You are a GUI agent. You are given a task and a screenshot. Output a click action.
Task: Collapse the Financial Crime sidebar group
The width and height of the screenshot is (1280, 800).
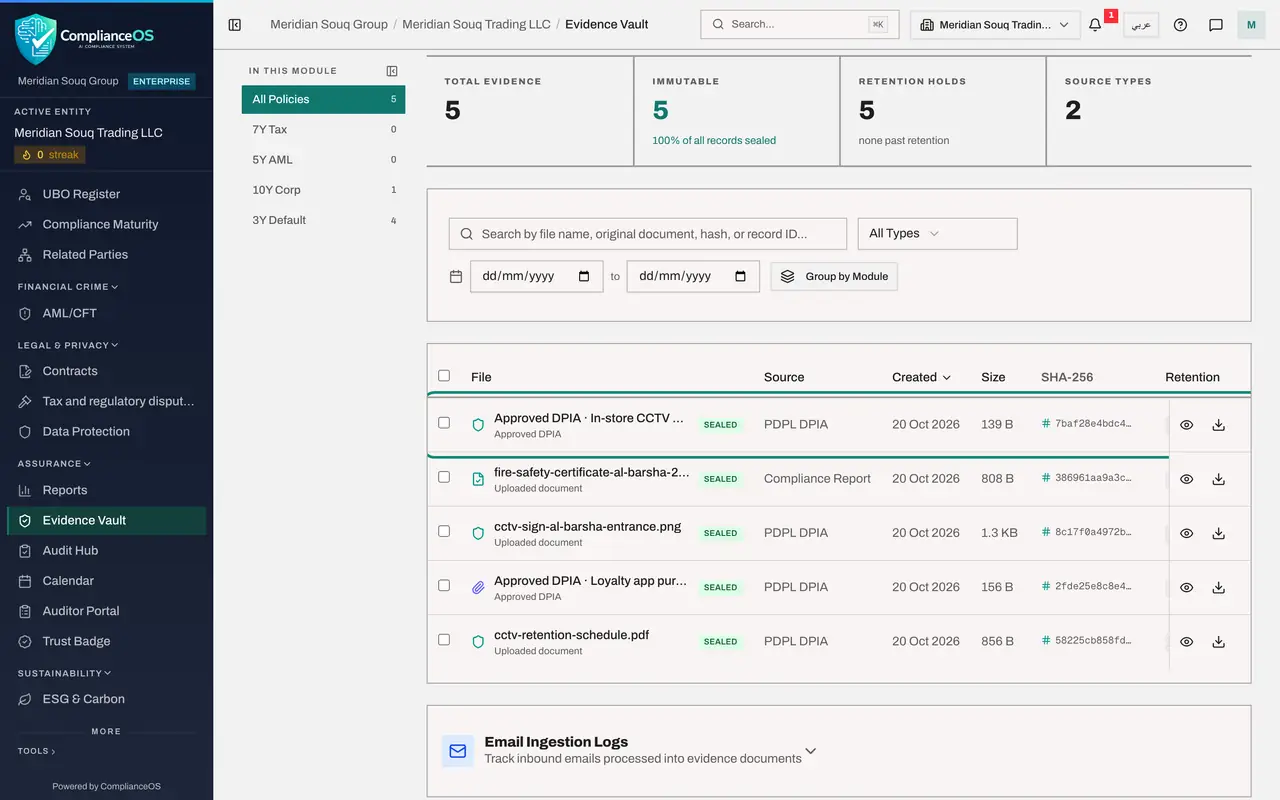tap(67, 287)
